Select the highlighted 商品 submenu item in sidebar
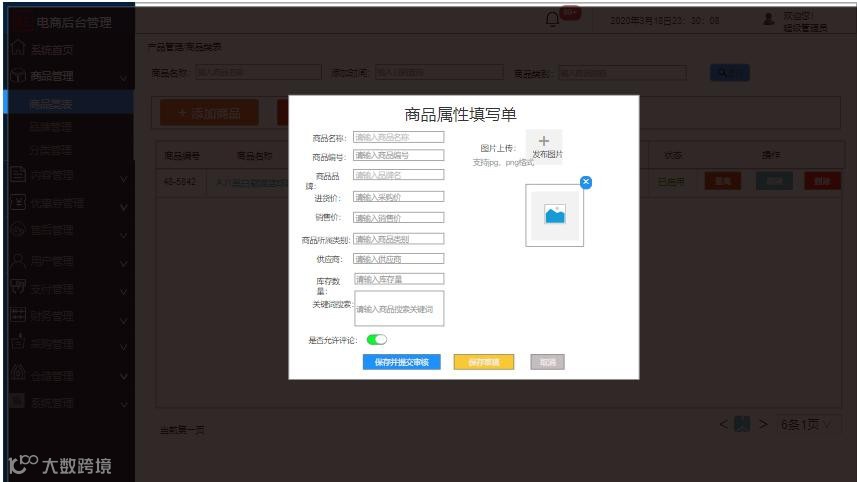This screenshot has height=482, width=857. point(68,103)
